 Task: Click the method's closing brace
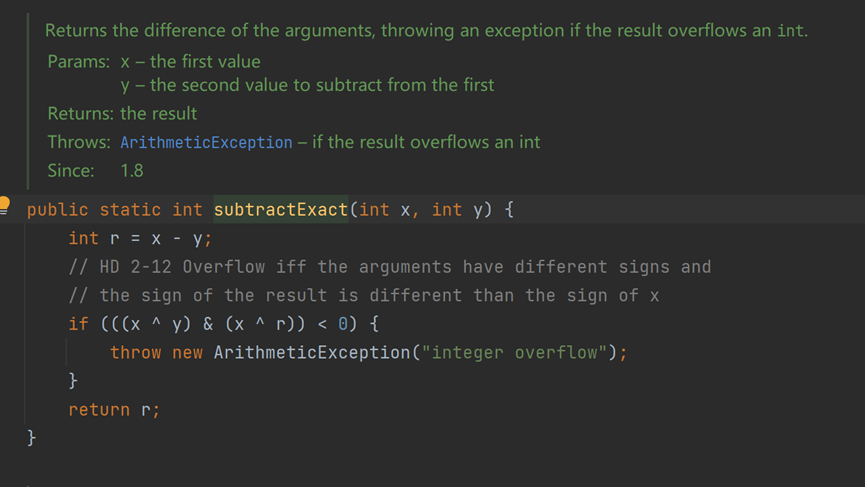click(31, 438)
